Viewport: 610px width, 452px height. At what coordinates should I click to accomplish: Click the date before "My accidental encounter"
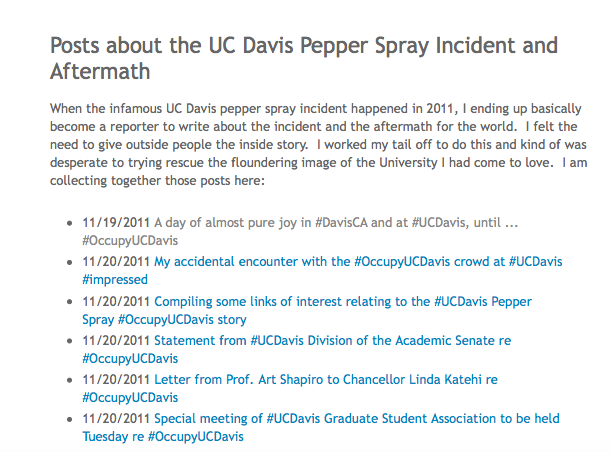(x=117, y=262)
